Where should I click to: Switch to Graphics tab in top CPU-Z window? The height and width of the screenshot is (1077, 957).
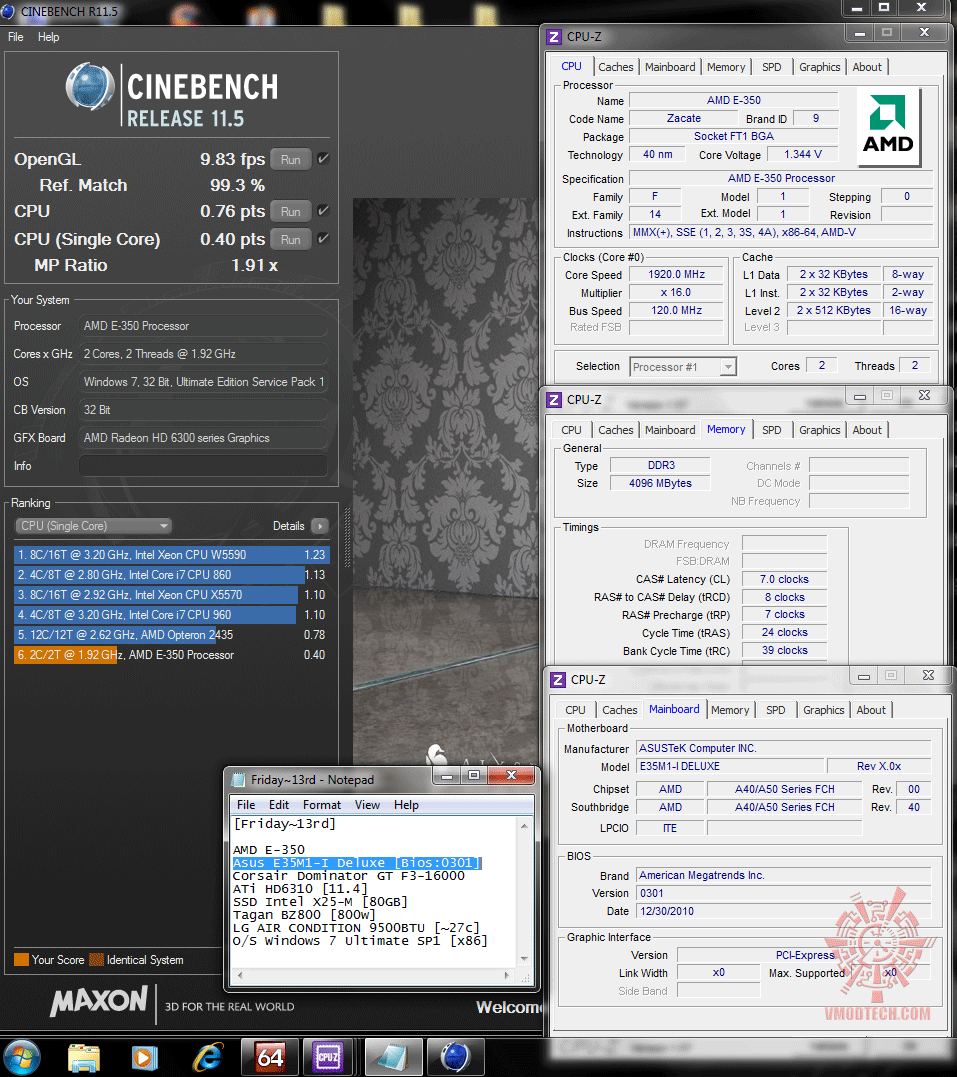pos(820,67)
